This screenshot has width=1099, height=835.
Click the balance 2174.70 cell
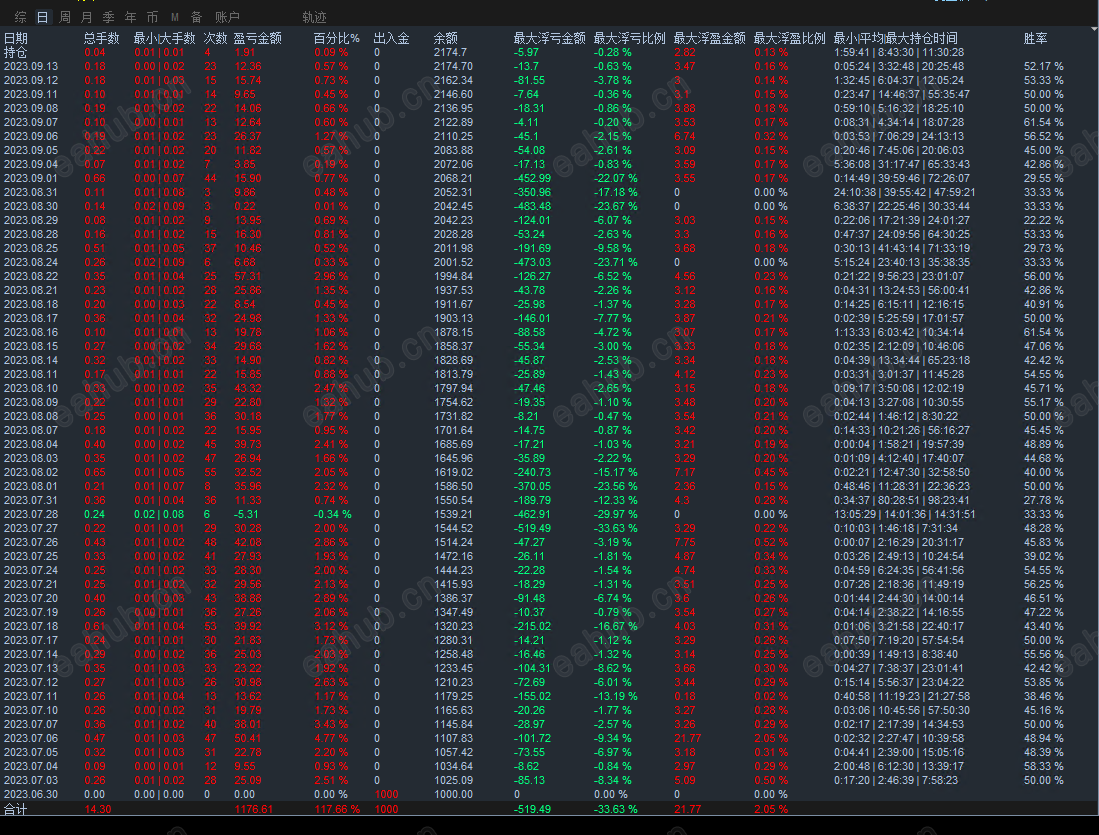tap(453, 67)
